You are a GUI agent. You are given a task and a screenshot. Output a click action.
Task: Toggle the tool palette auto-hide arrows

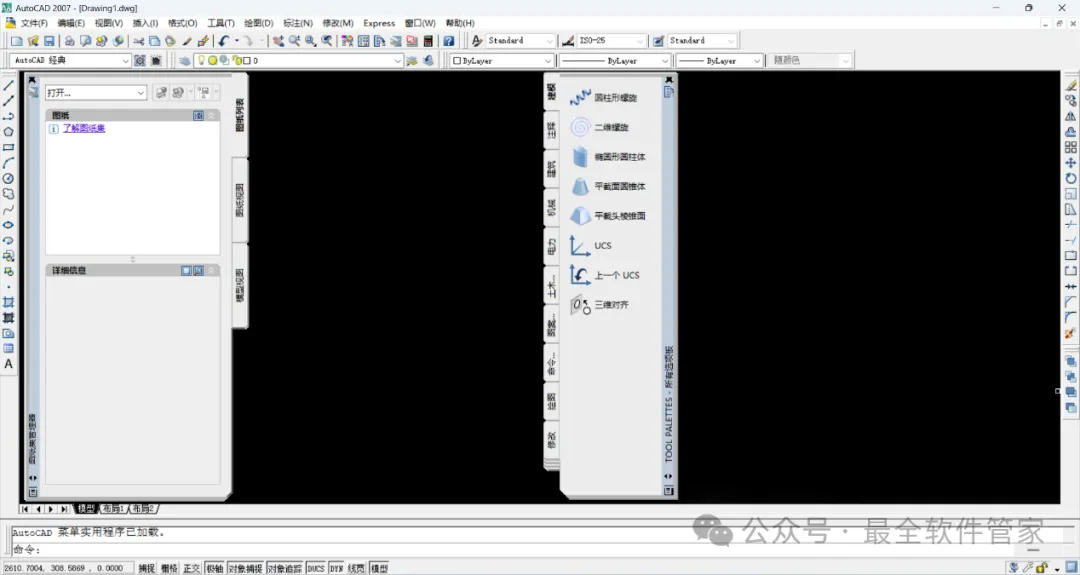tap(668, 477)
